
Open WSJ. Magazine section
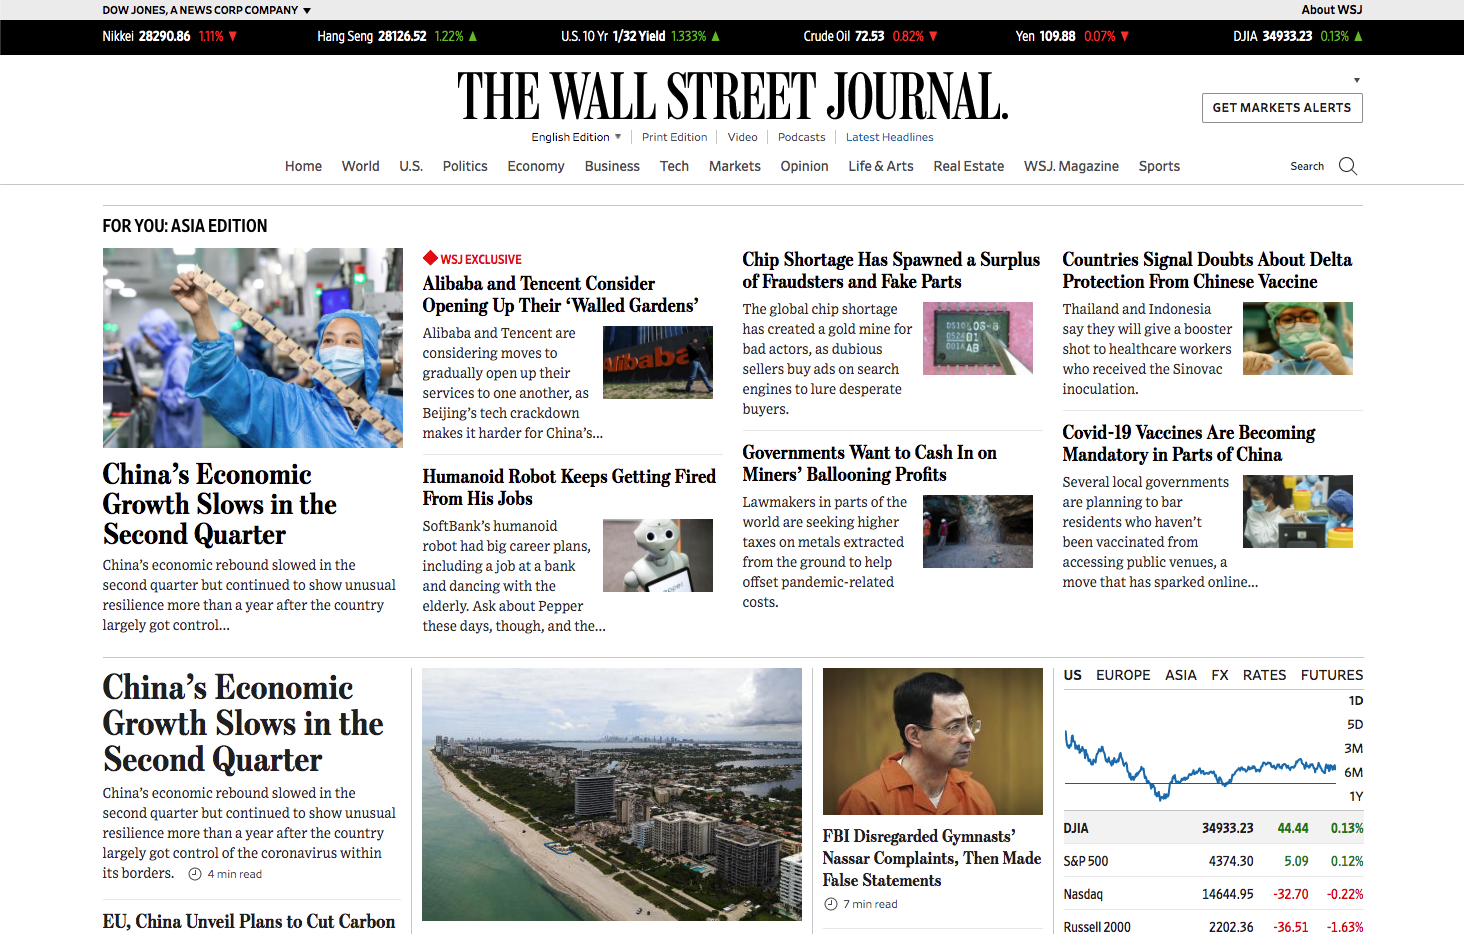pos(1071,166)
